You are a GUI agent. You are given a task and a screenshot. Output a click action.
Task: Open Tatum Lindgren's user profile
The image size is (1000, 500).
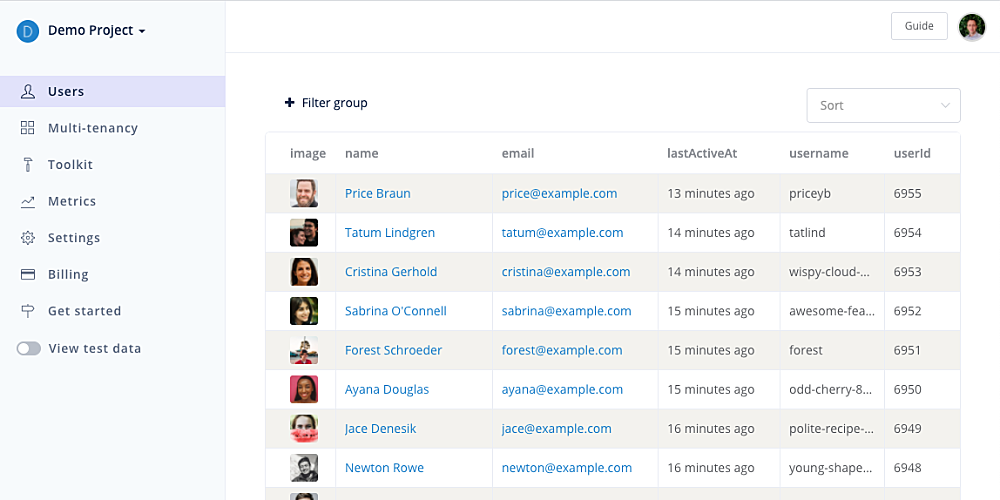pos(390,233)
